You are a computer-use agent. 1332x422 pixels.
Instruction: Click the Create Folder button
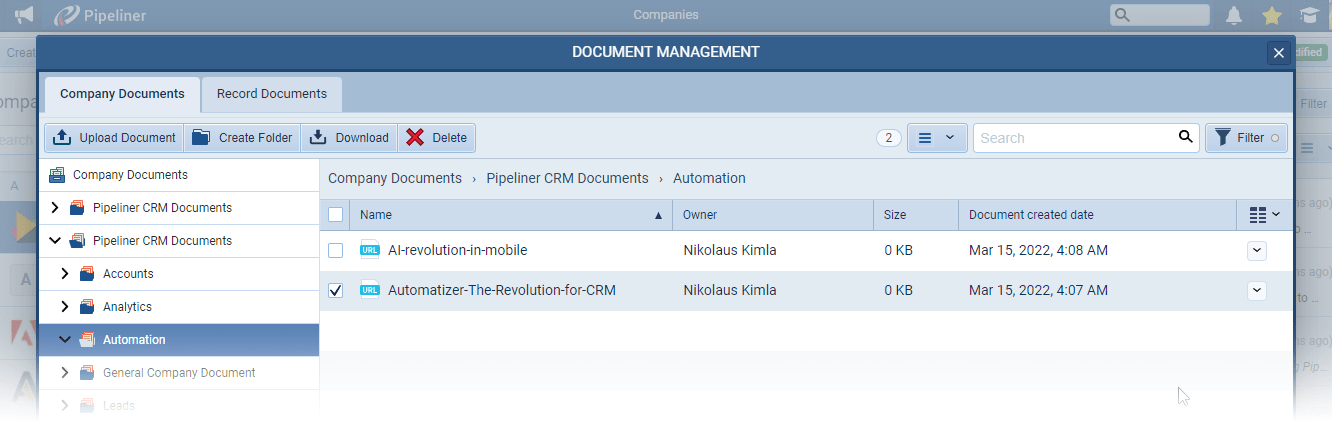pos(243,138)
